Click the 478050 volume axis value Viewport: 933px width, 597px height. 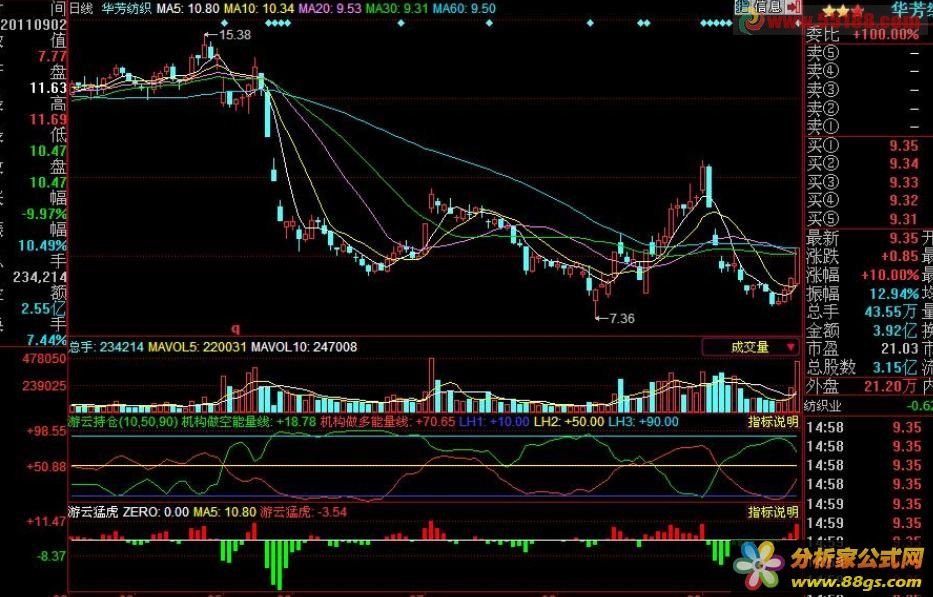(44, 359)
